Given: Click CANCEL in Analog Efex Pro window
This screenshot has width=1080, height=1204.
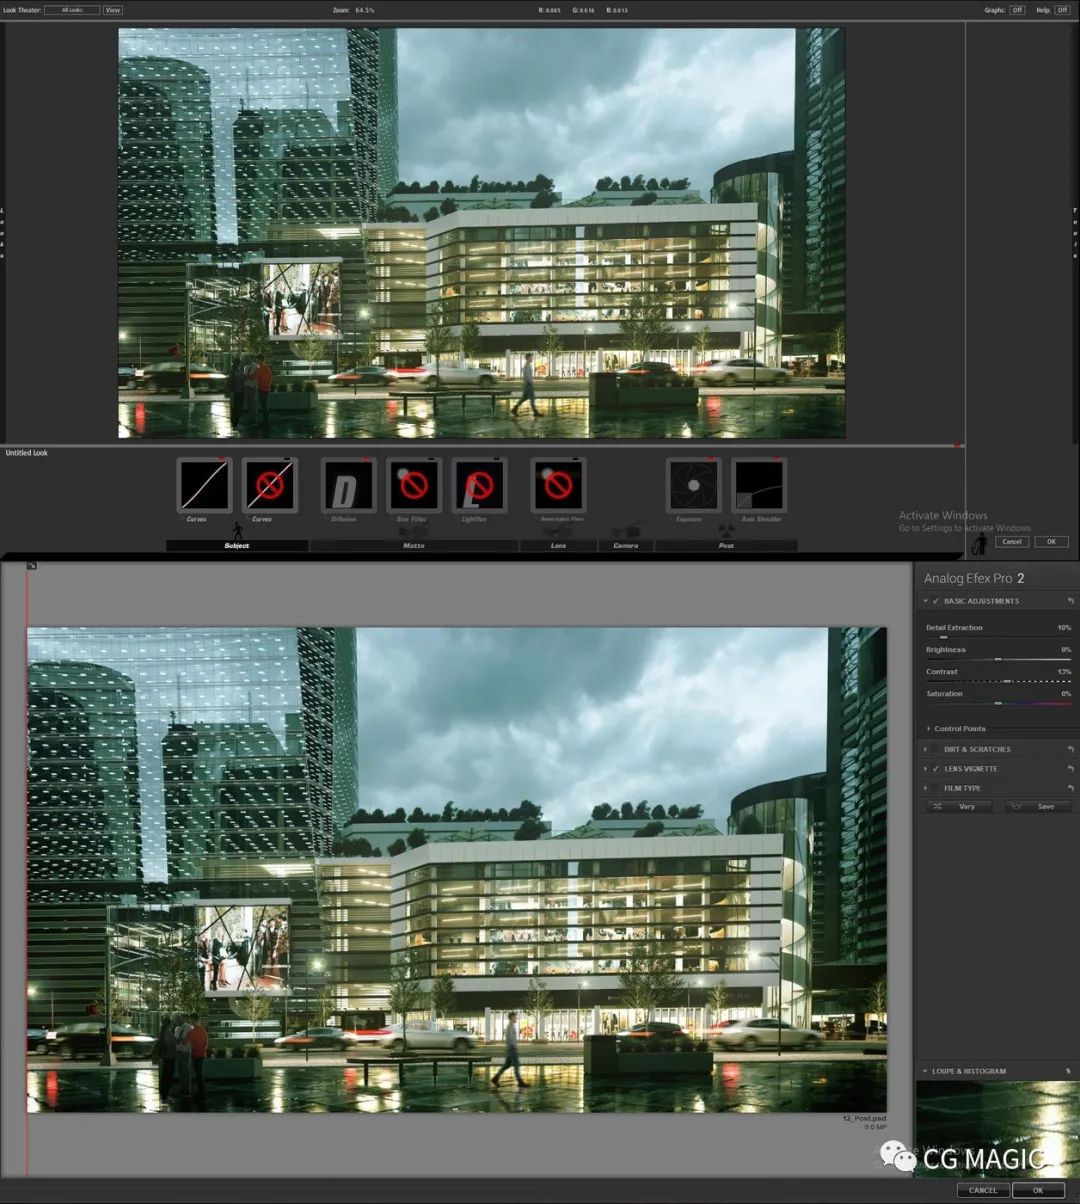Looking at the screenshot, I should 983,1190.
